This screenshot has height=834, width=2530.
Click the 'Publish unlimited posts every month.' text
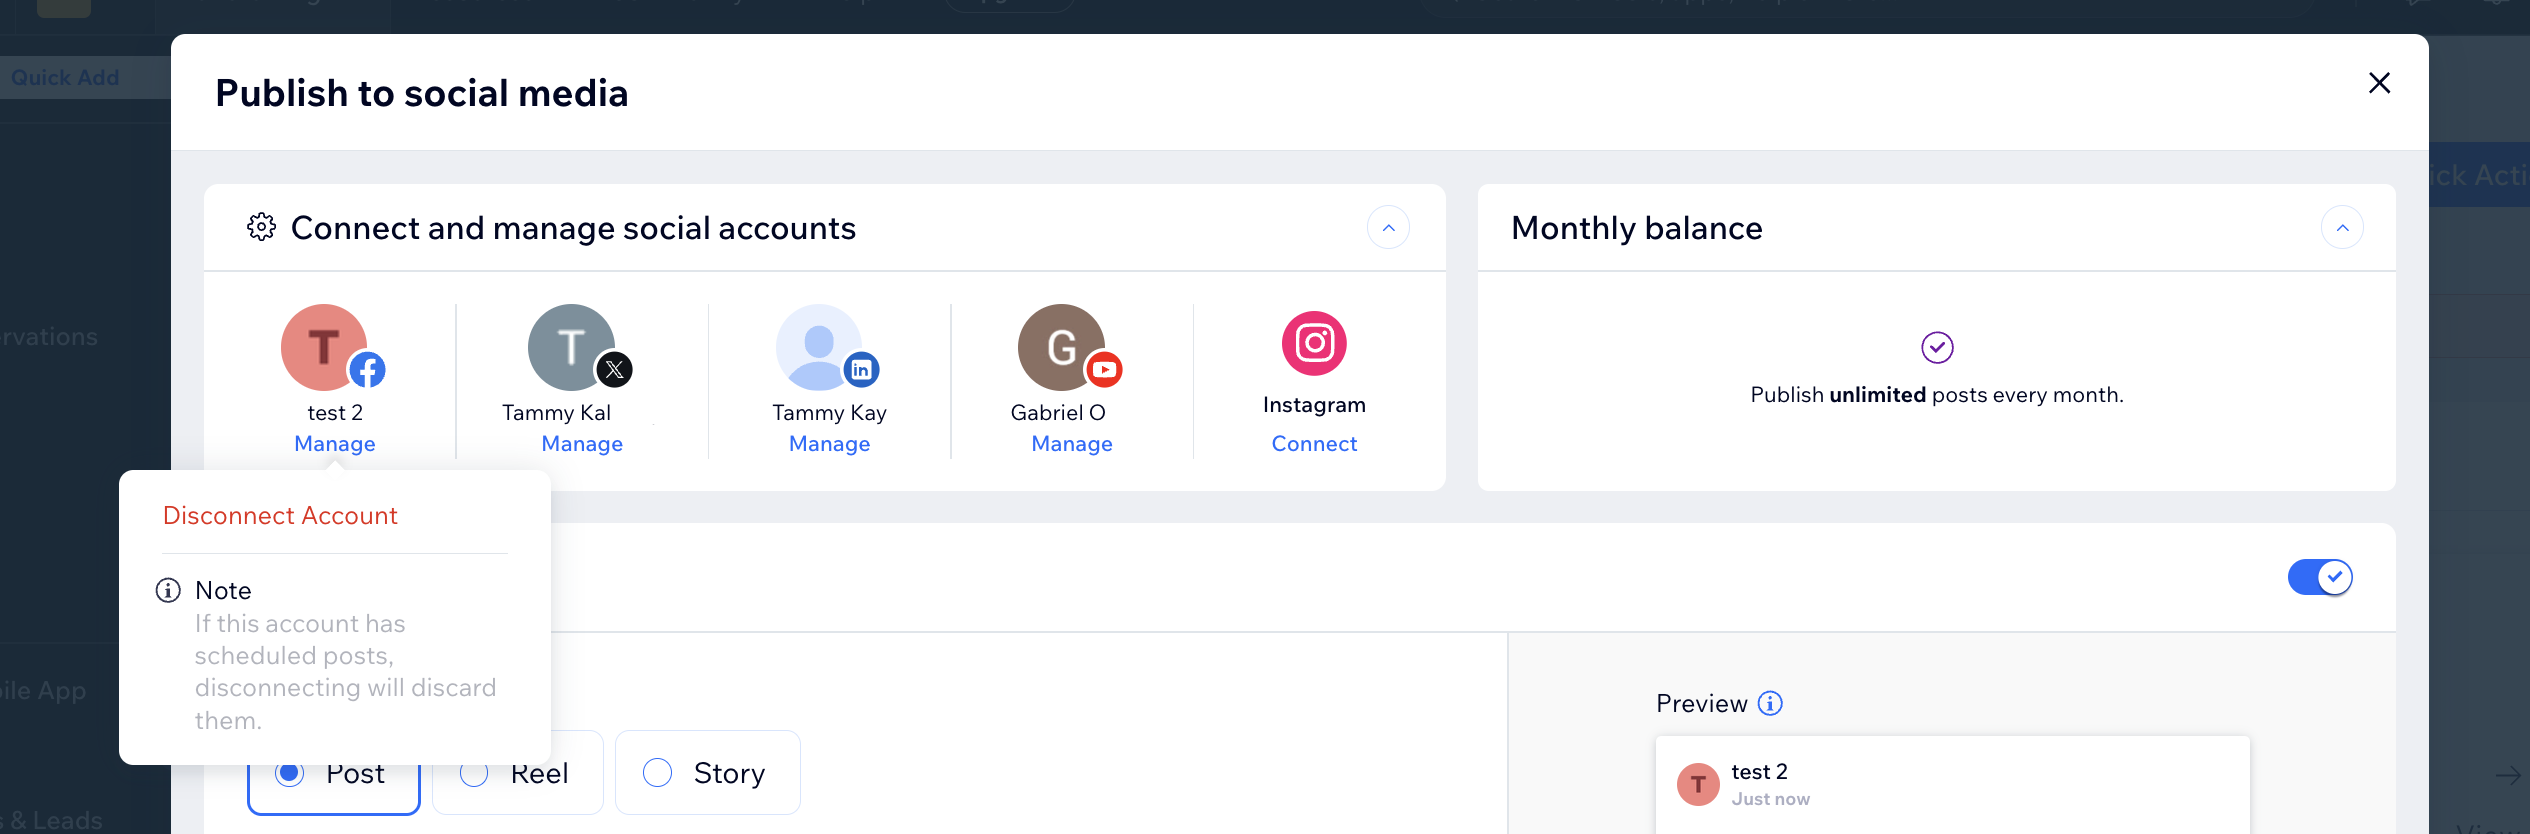point(1937,395)
